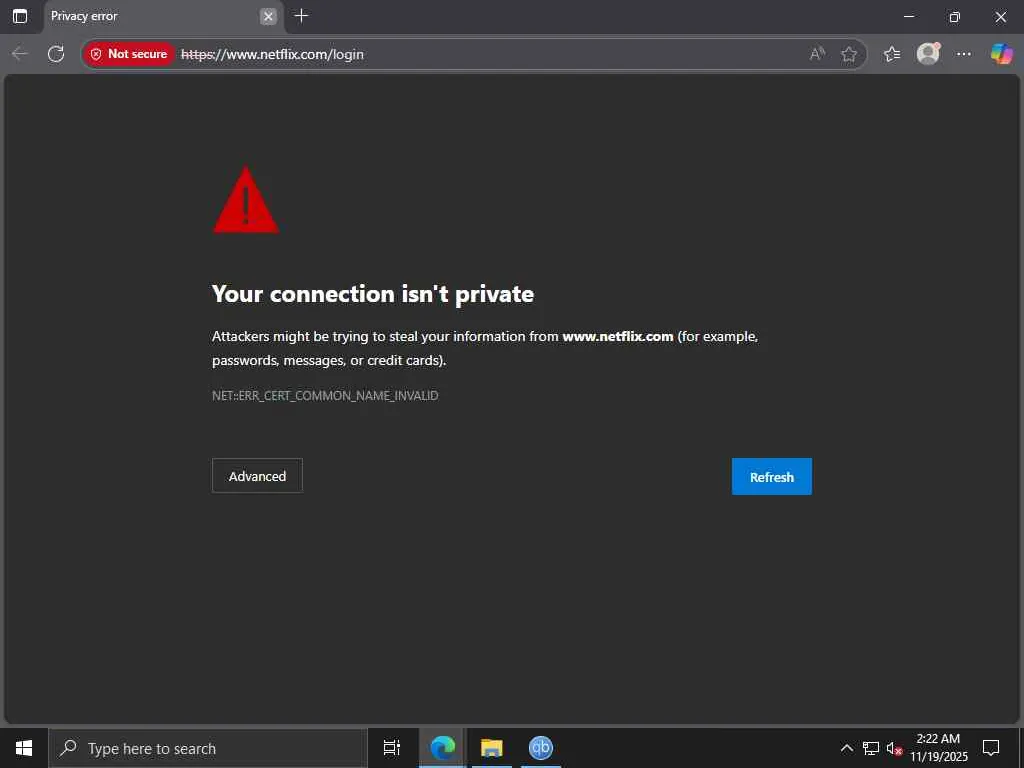Screen dimensions: 1024x768
Task: Select the Privacy error tab
Action: tap(163, 16)
